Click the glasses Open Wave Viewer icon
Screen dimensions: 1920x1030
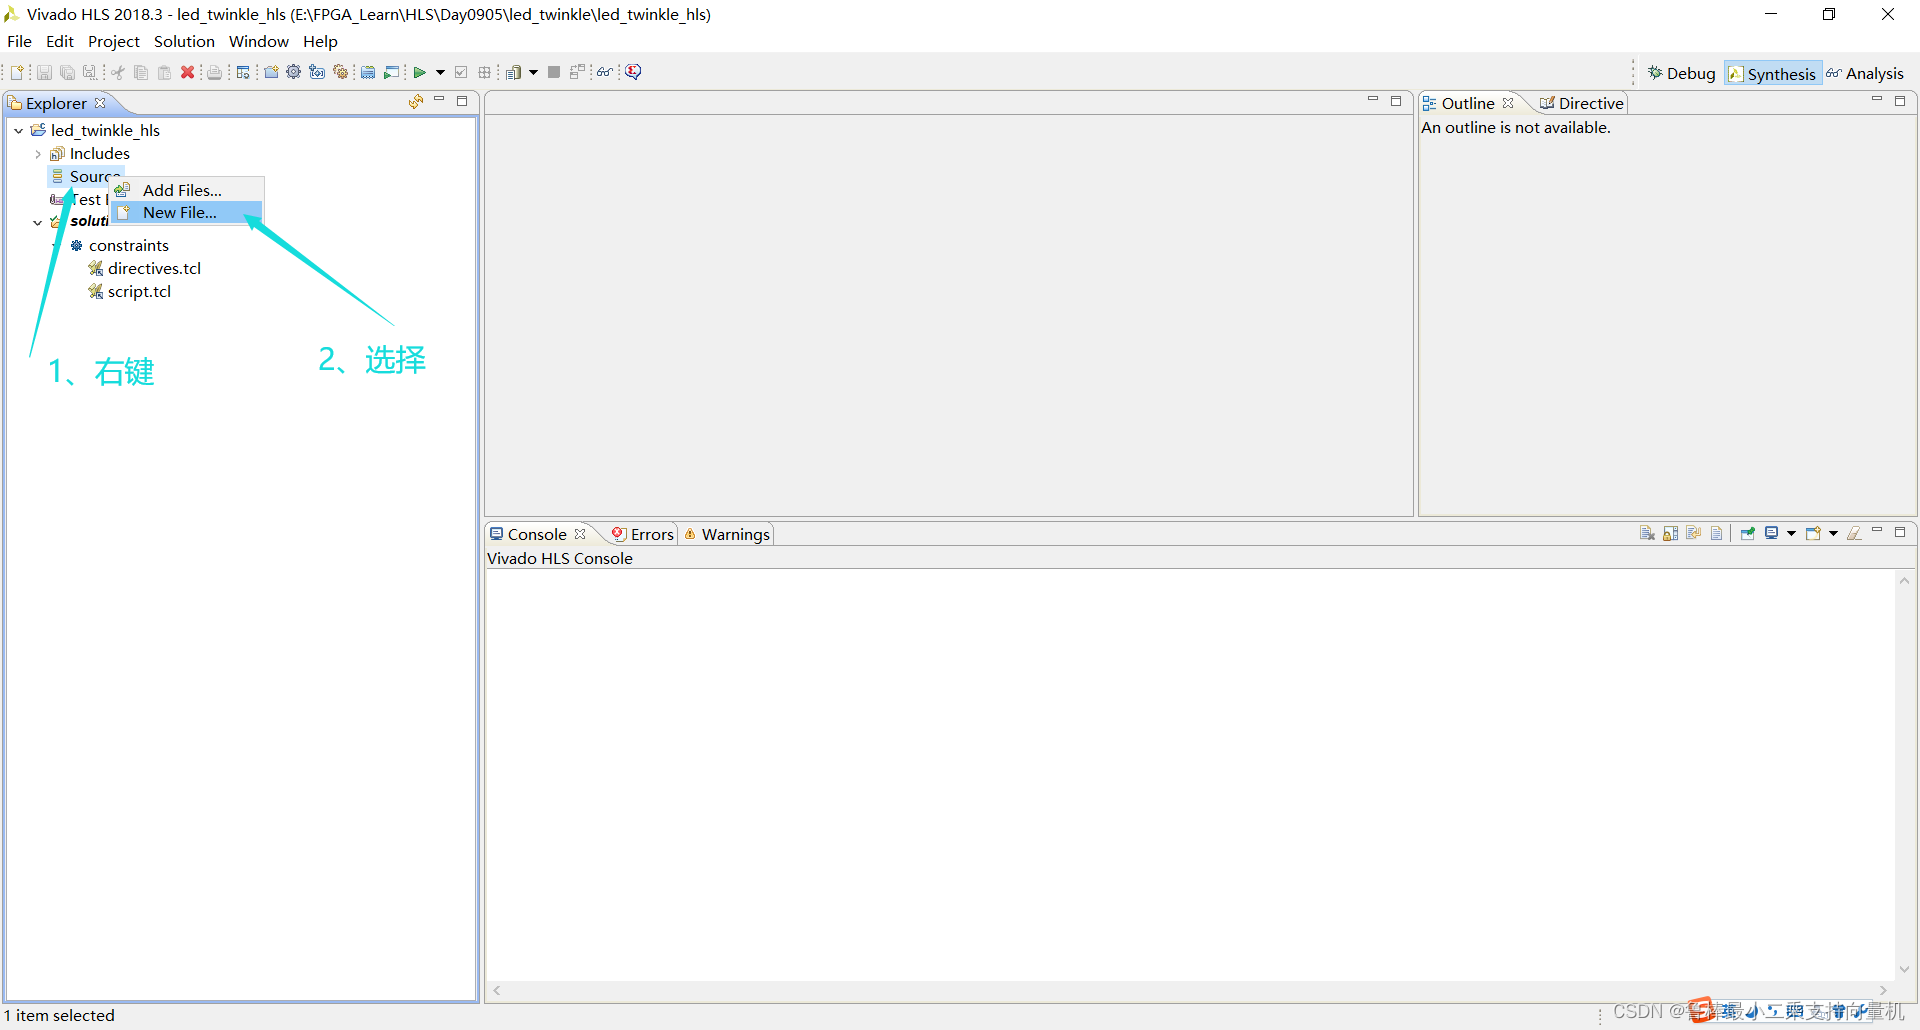[604, 72]
